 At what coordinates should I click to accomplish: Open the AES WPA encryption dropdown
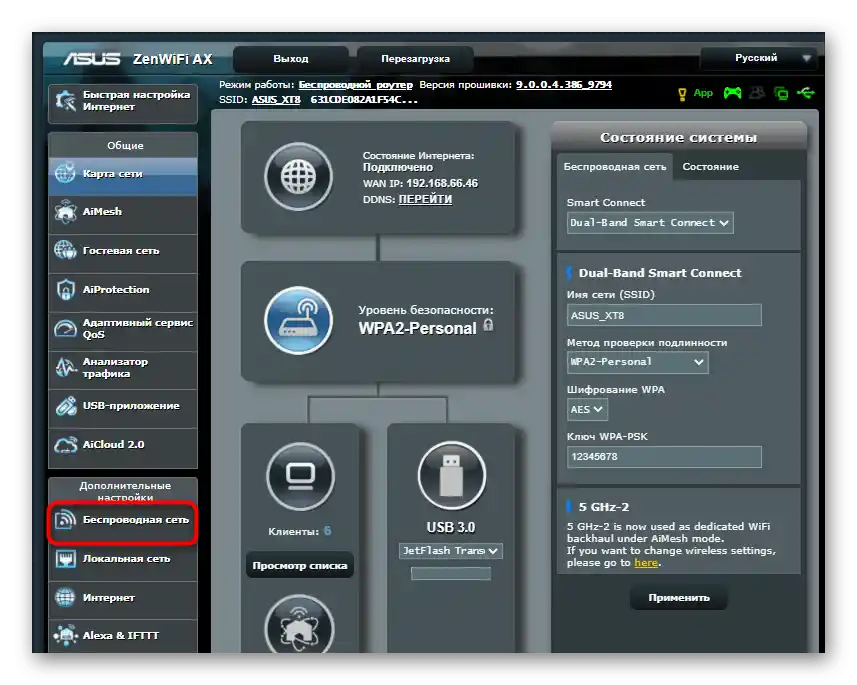(x=587, y=409)
